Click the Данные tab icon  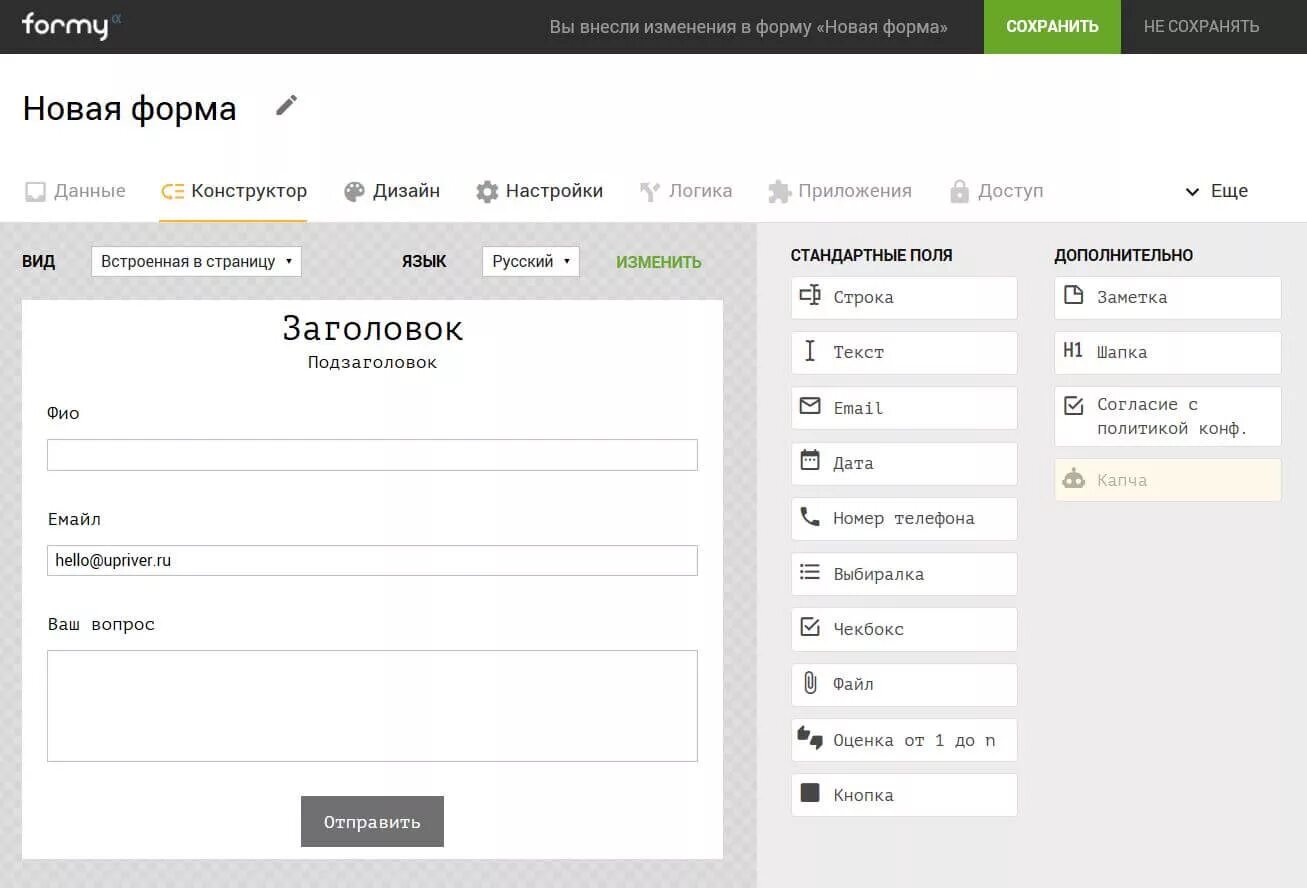pos(35,192)
